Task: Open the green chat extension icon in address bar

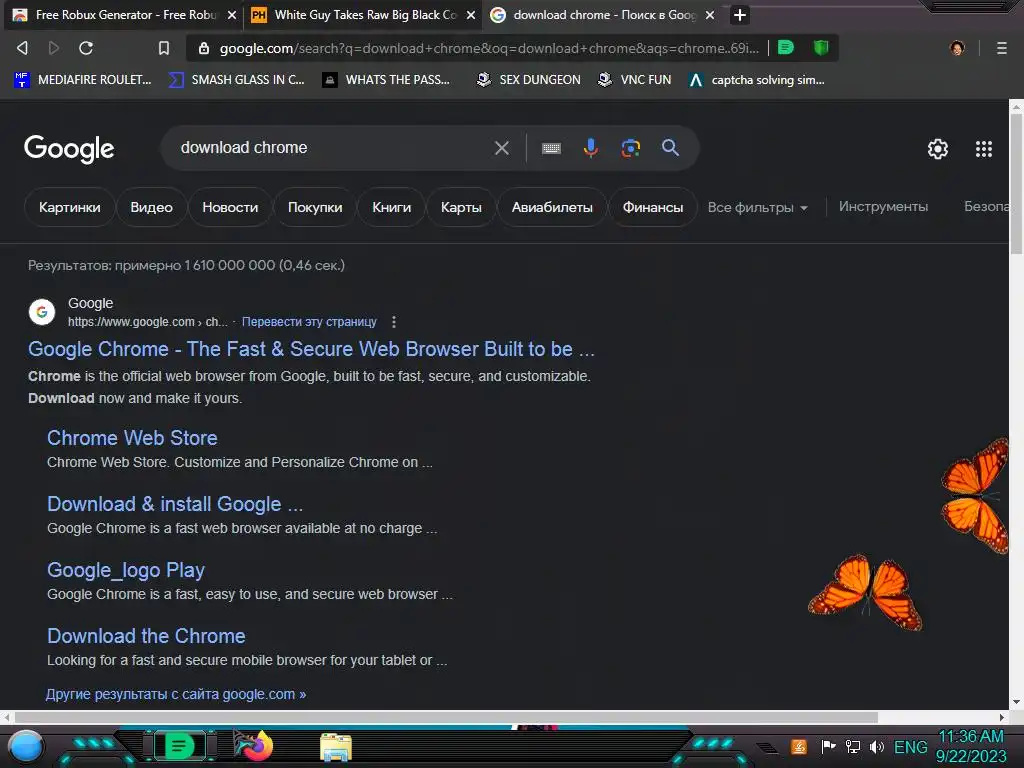Action: pos(786,48)
